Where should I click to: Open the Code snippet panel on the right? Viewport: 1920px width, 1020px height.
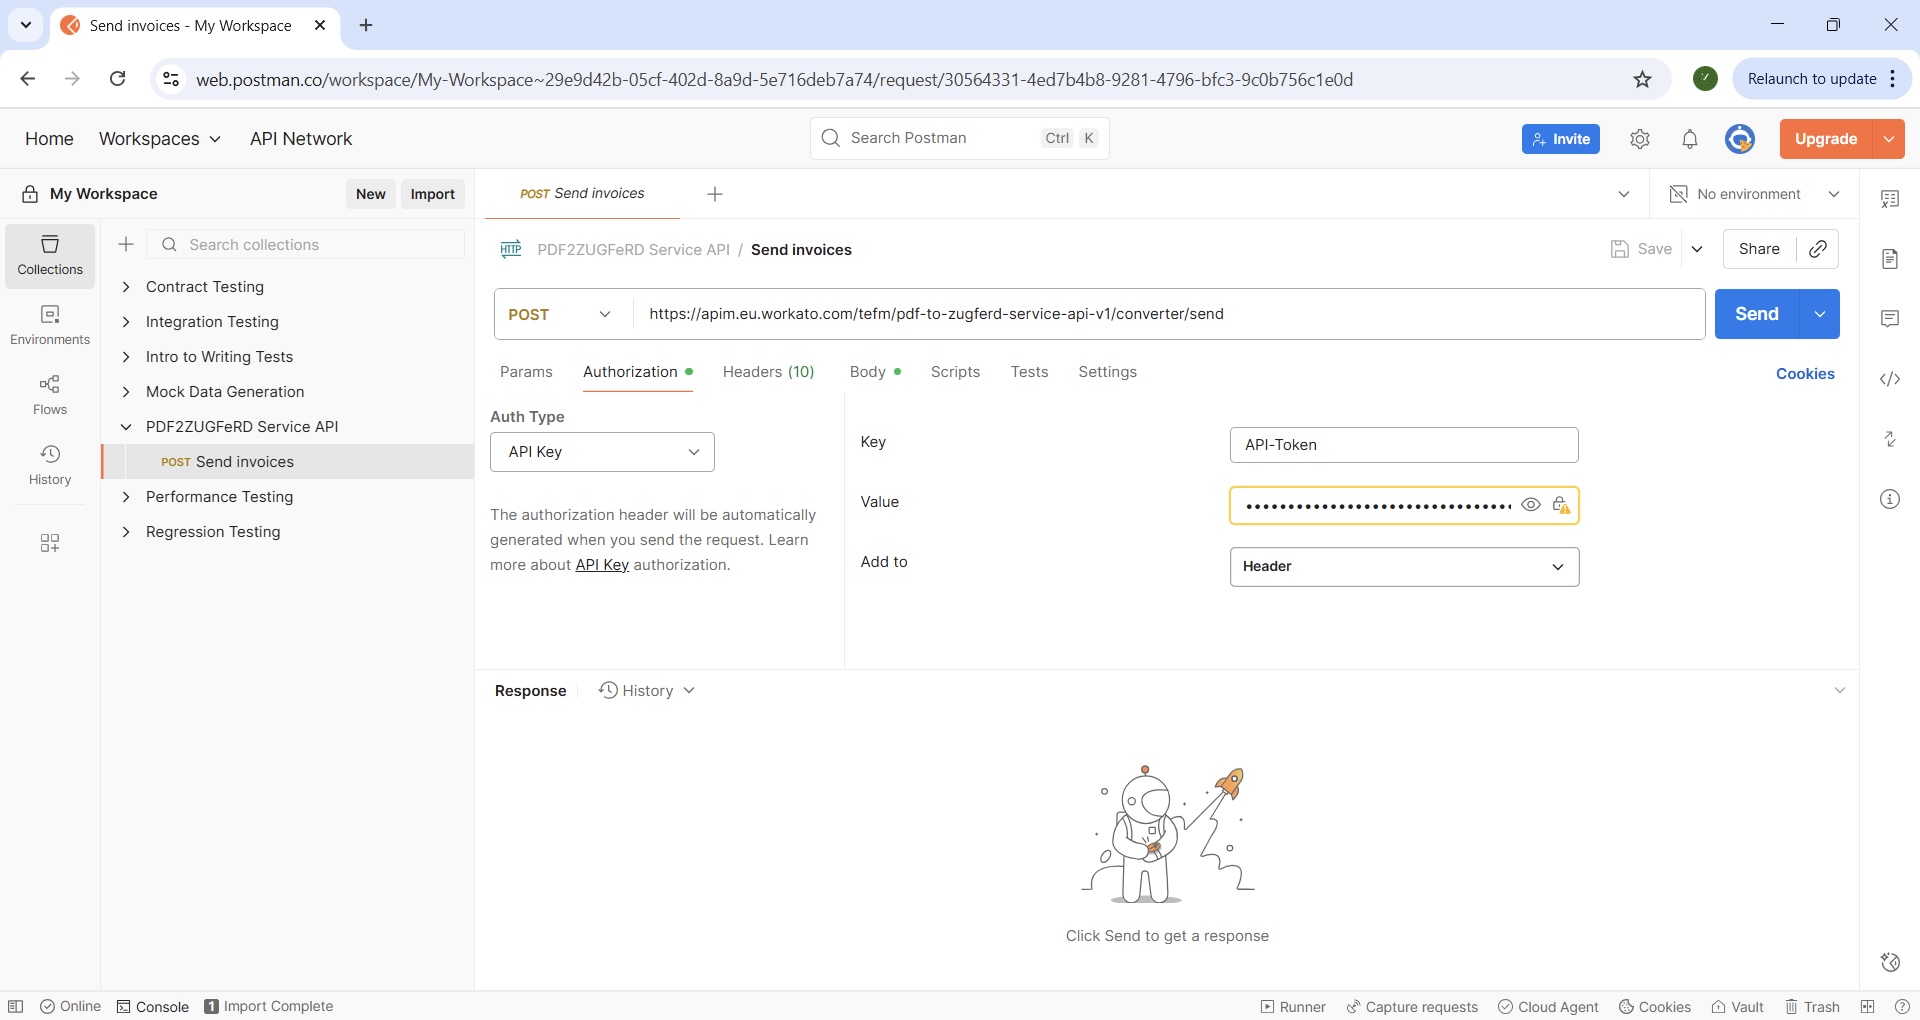coord(1890,379)
